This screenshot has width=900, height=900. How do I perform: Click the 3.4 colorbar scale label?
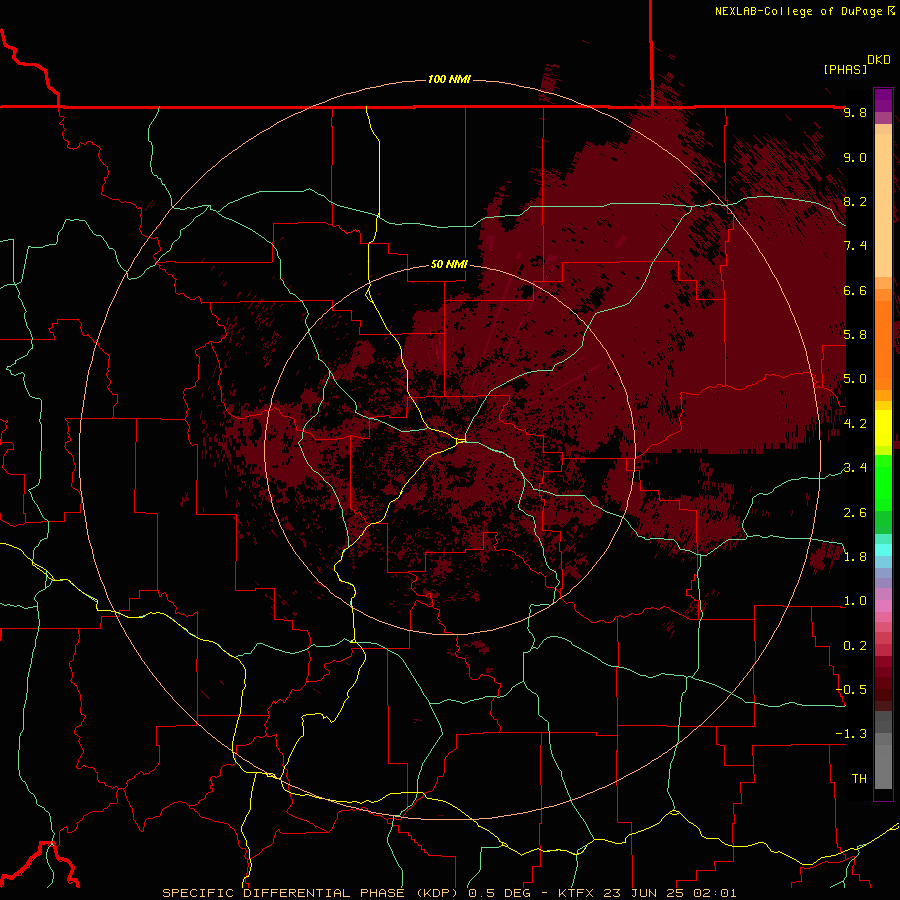click(x=855, y=468)
